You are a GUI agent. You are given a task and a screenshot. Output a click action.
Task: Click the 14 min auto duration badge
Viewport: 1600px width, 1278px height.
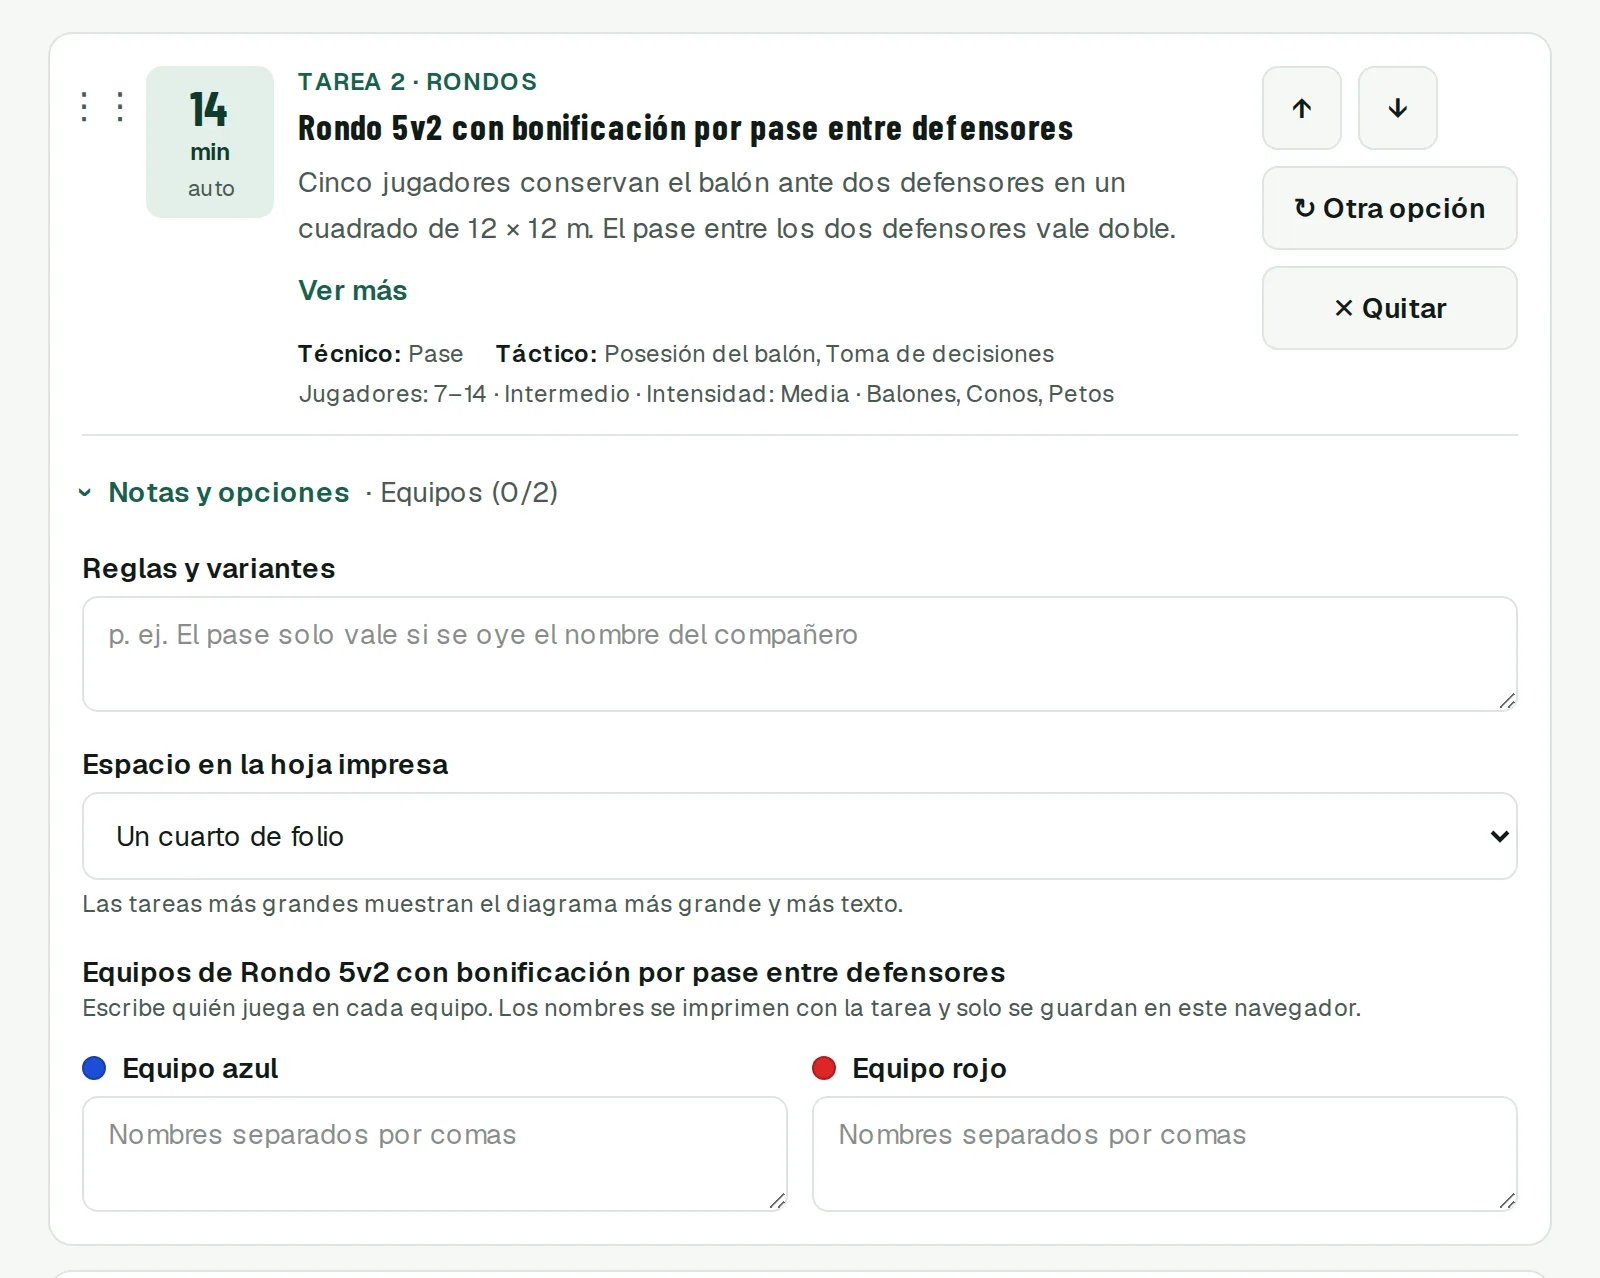click(x=210, y=142)
